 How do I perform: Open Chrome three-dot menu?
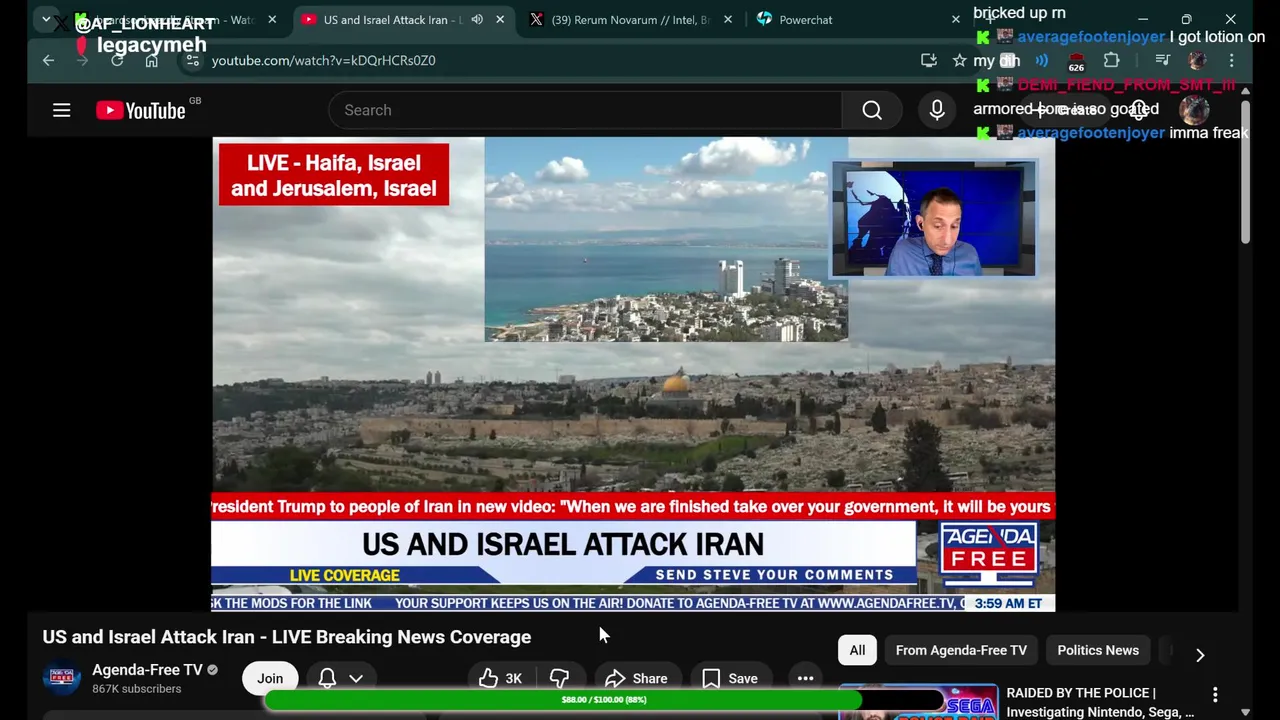click(x=1231, y=60)
